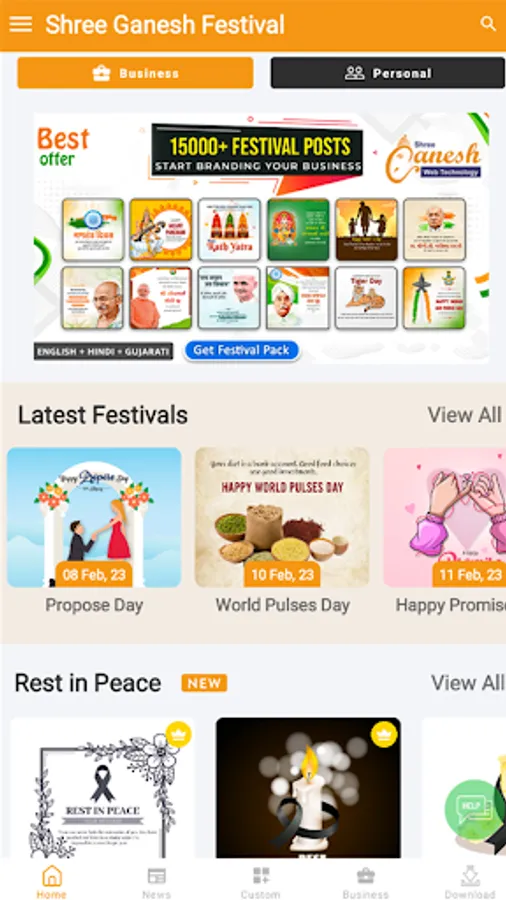Open the World Pulses Day thumbnail

[282, 517]
